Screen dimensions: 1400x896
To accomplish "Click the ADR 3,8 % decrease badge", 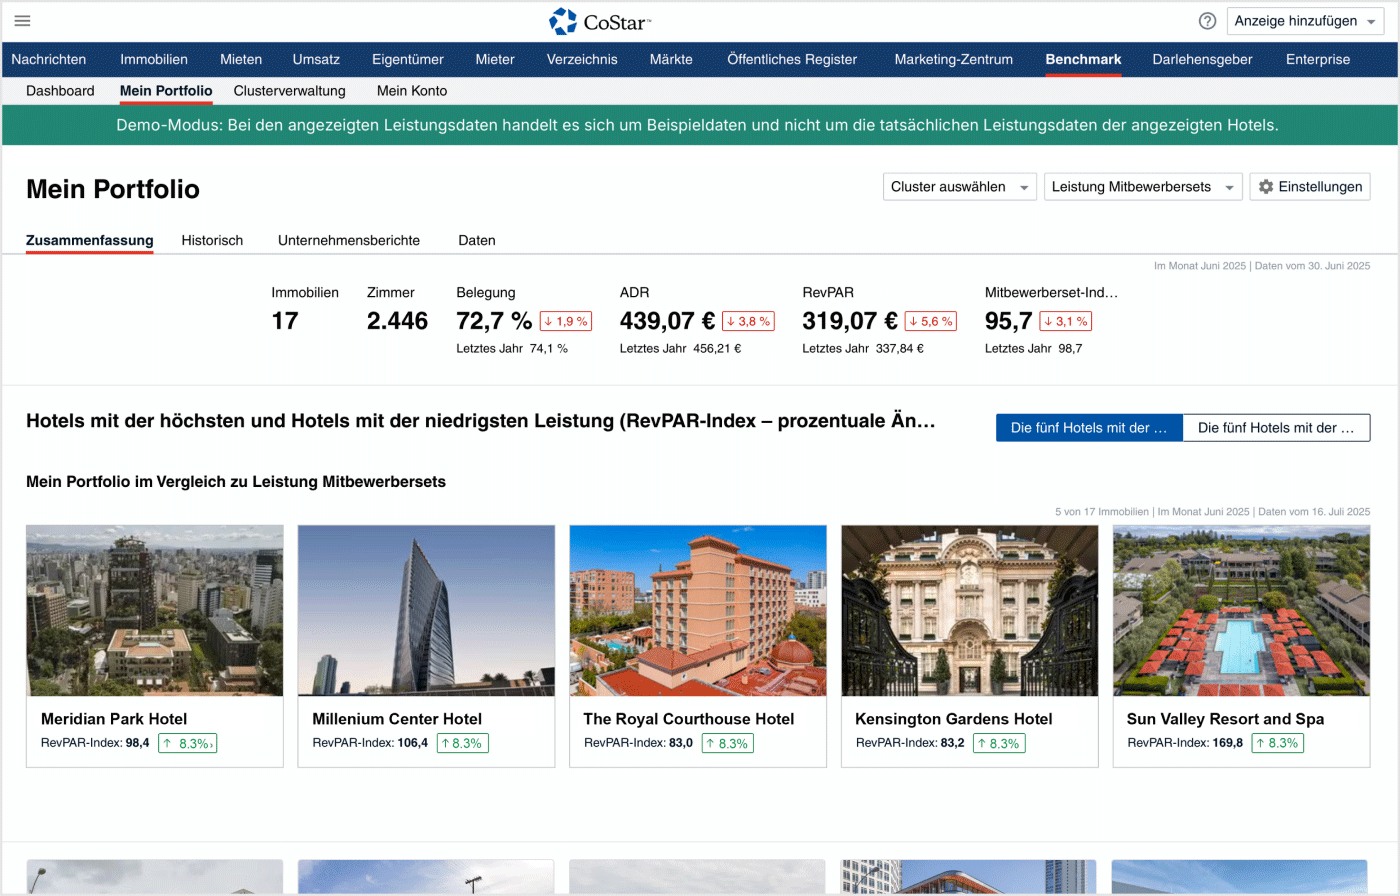I will point(748,321).
